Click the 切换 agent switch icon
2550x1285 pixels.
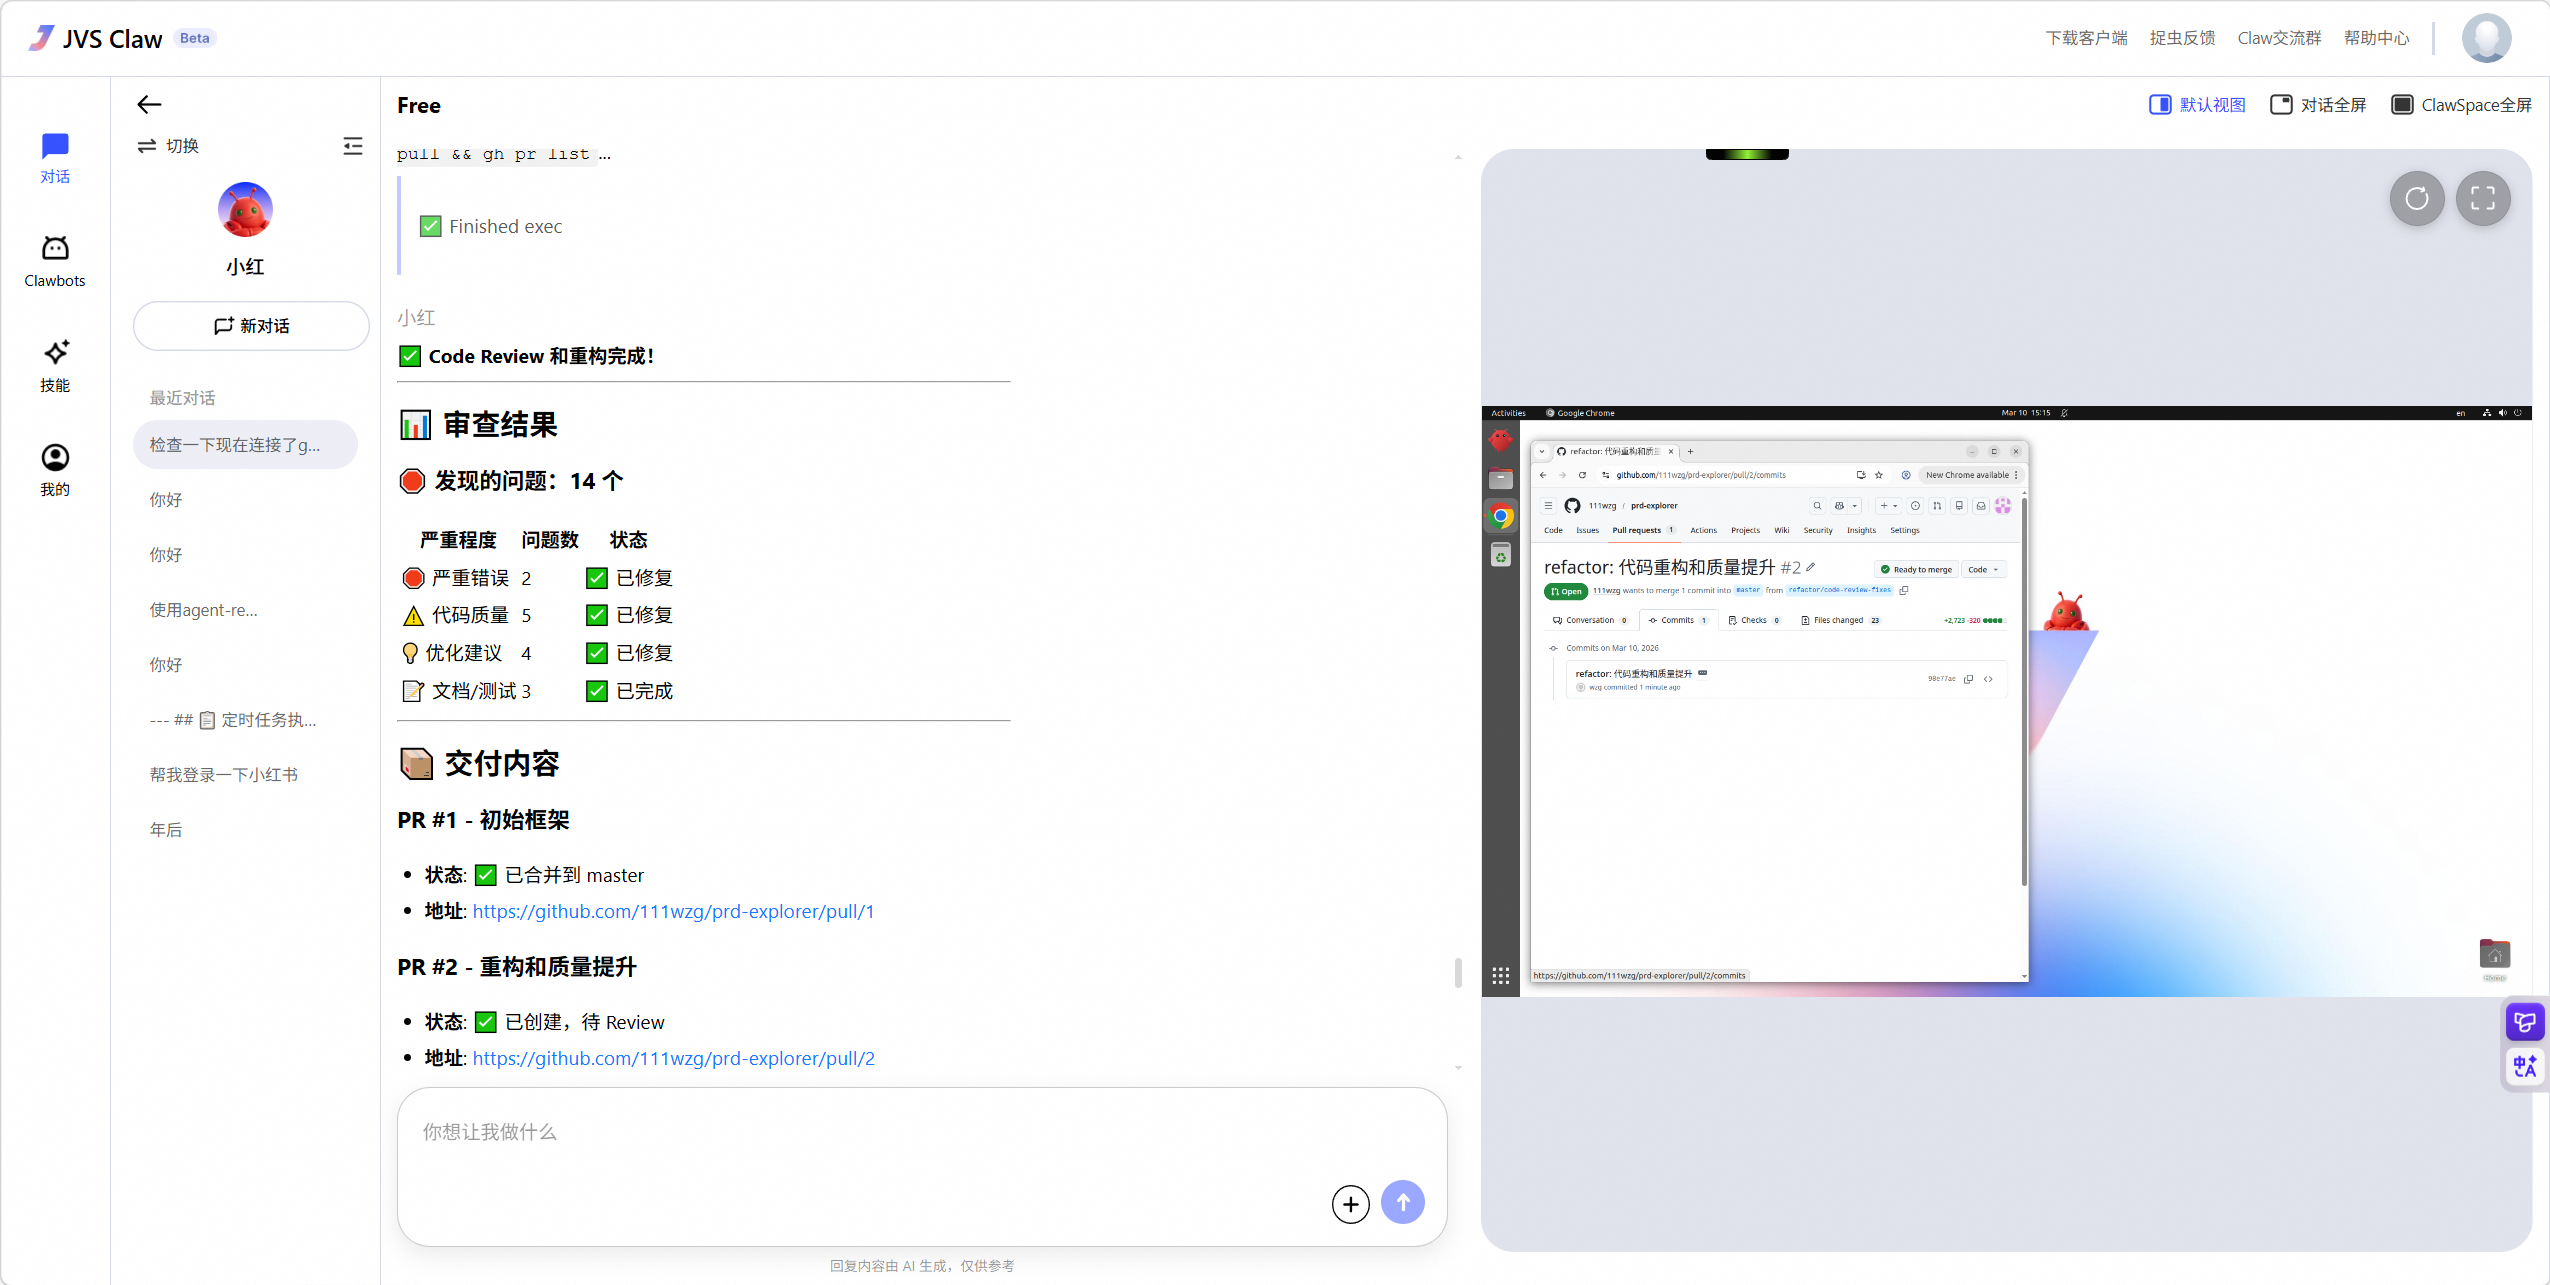(148, 145)
